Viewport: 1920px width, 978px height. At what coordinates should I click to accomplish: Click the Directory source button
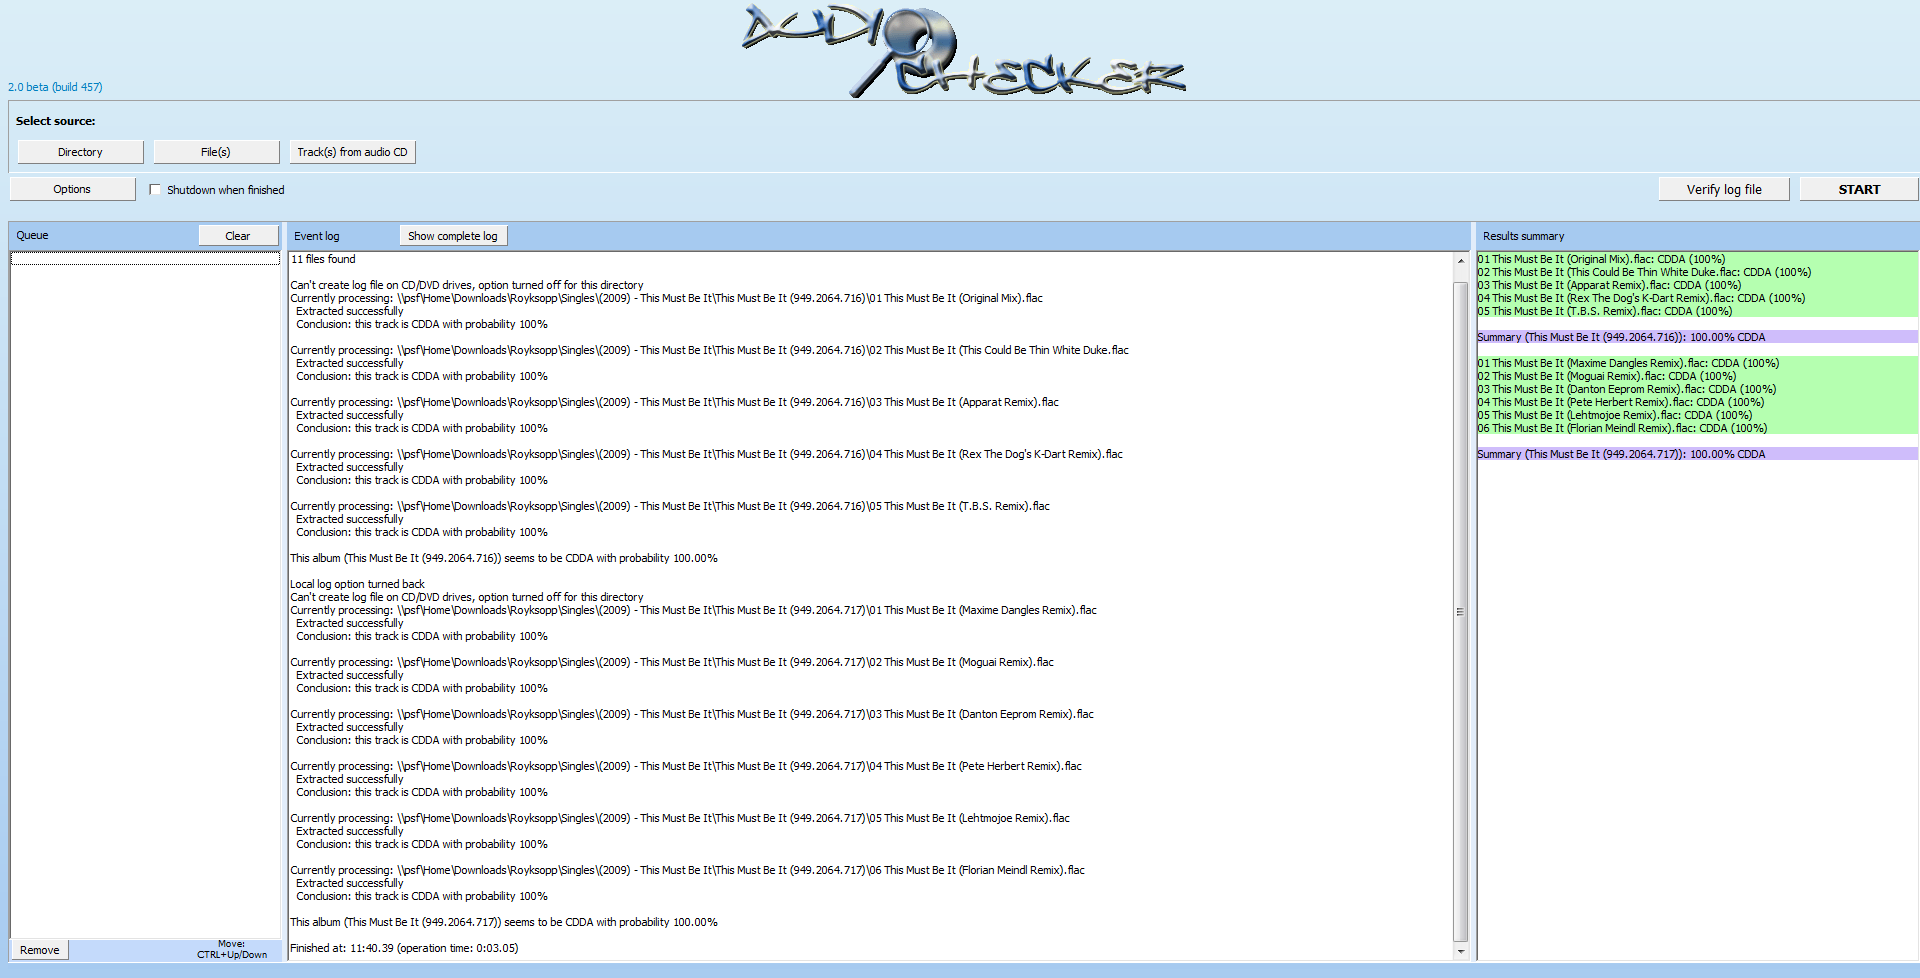[80, 152]
